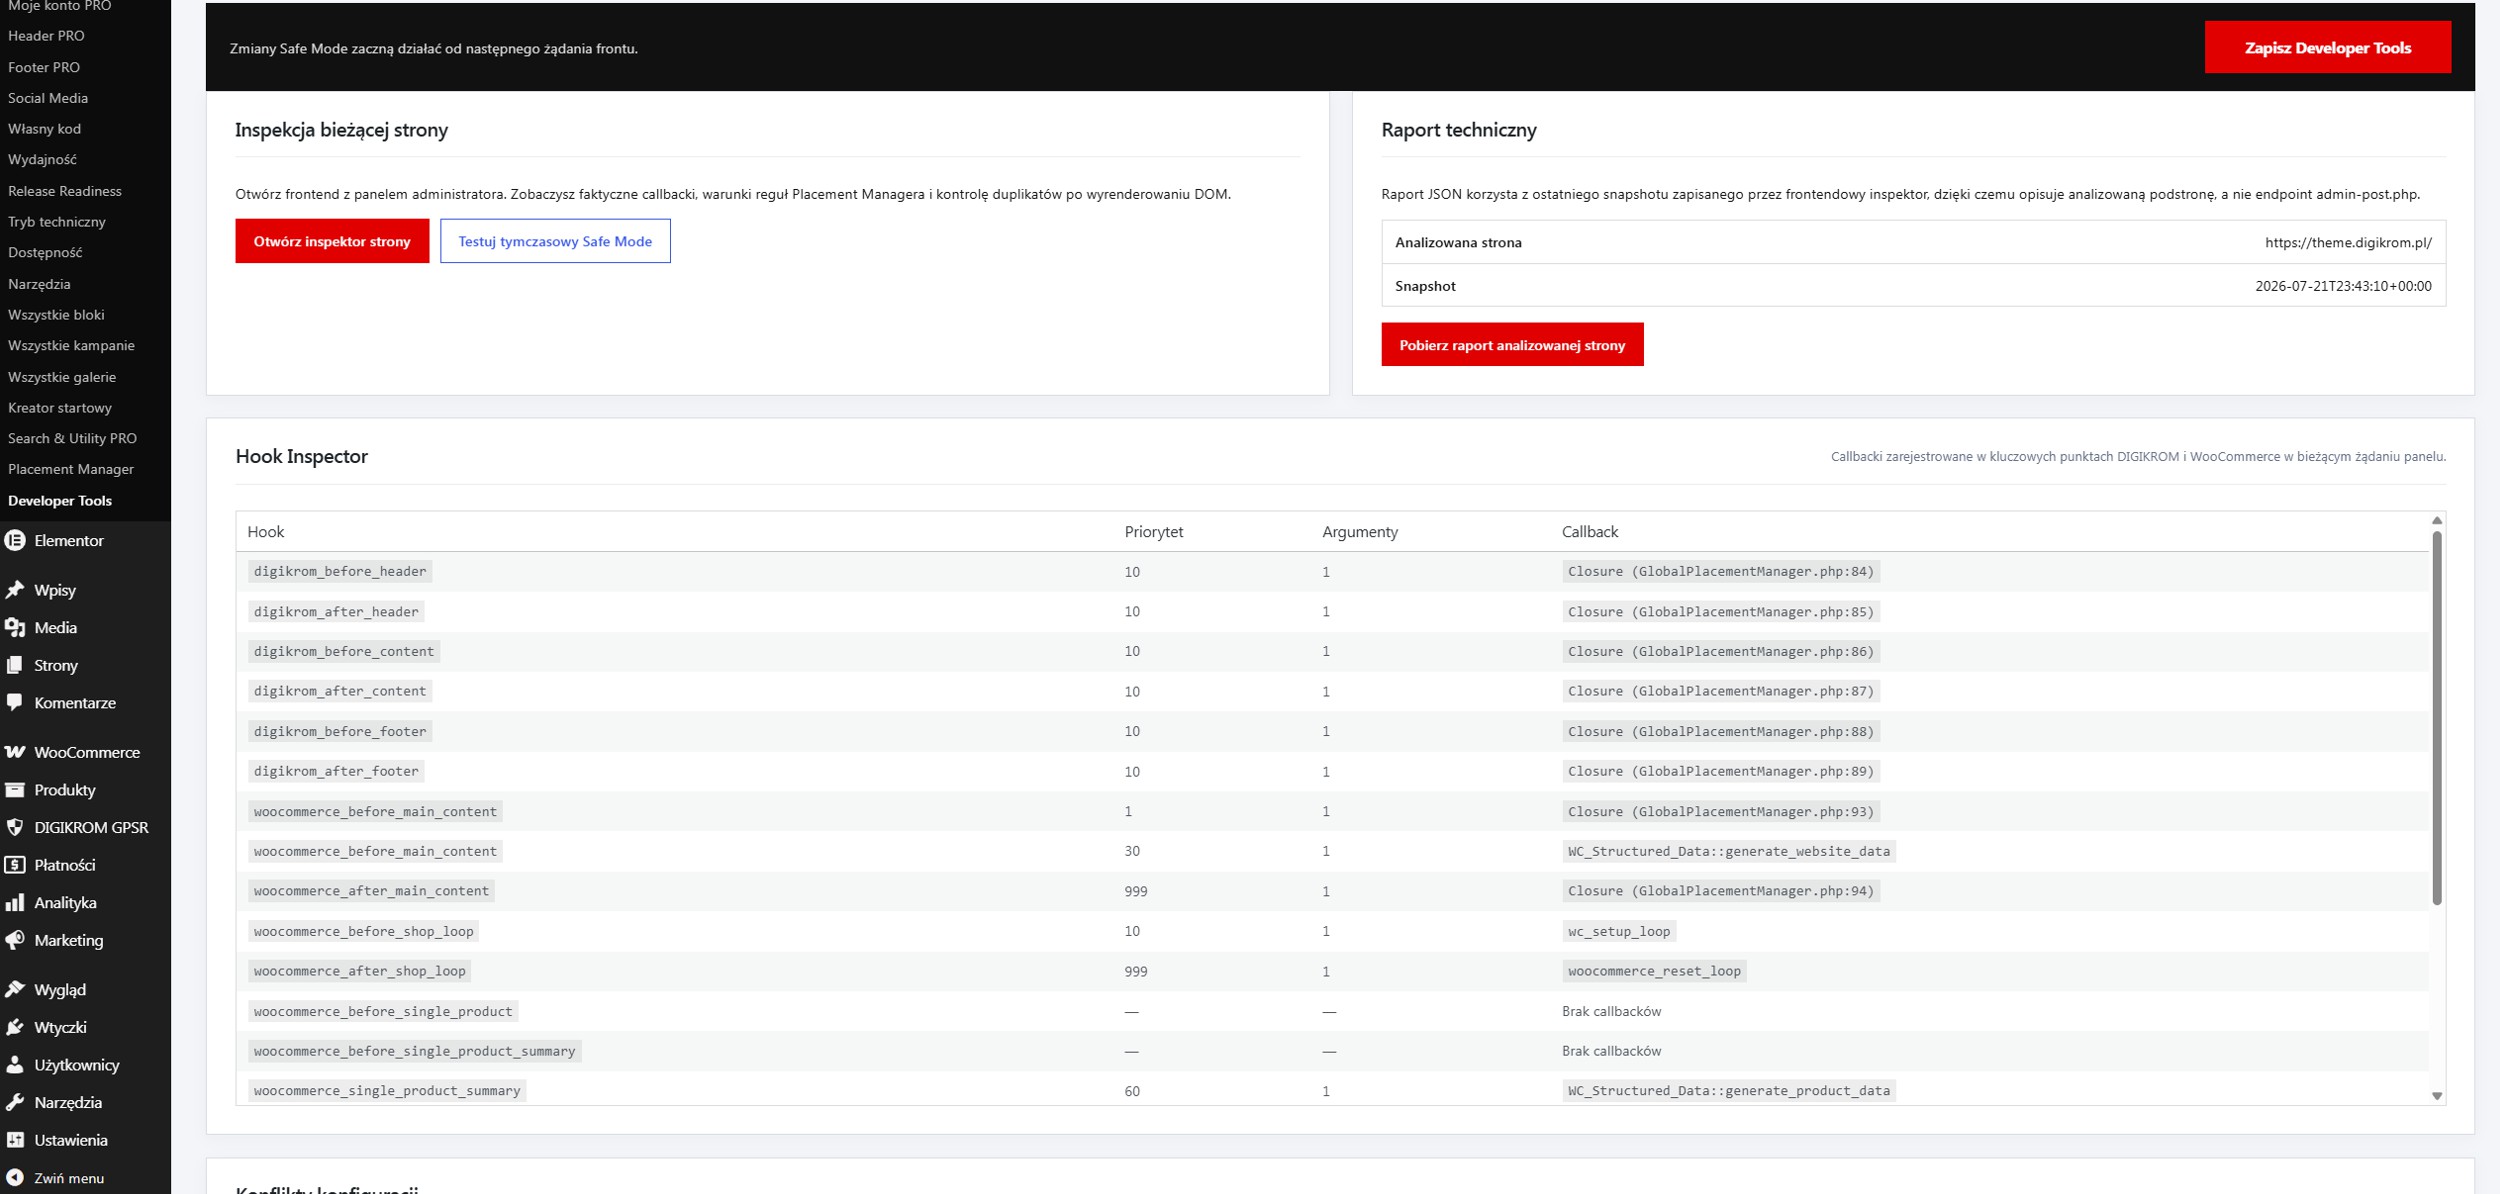Screen dimensions: 2500x1194
Task: Open the Release Readiness submenu item
Action: 65,191
